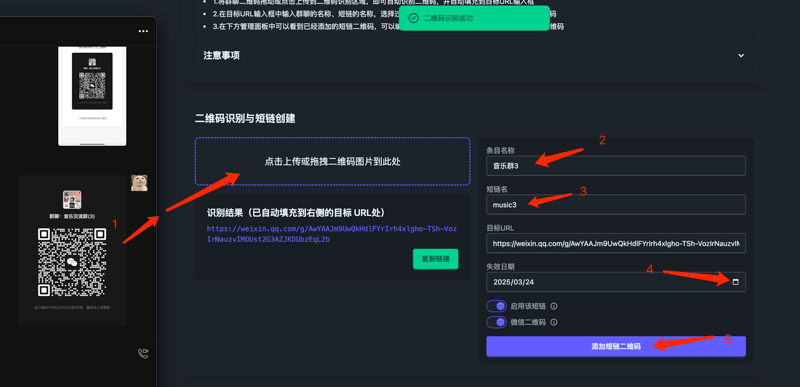The image size is (800, 387).
Task: Open the upper QR code screenshot in chat
Action: tap(92, 96)
